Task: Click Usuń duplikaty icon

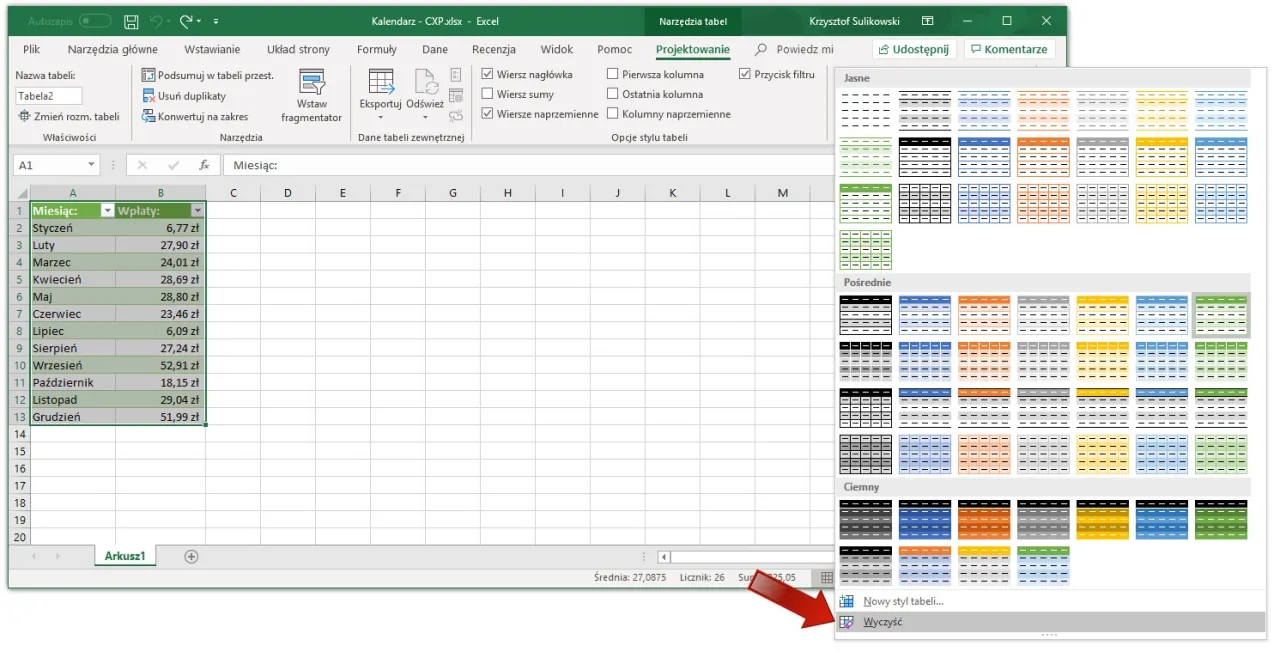Action: point(149,96)
